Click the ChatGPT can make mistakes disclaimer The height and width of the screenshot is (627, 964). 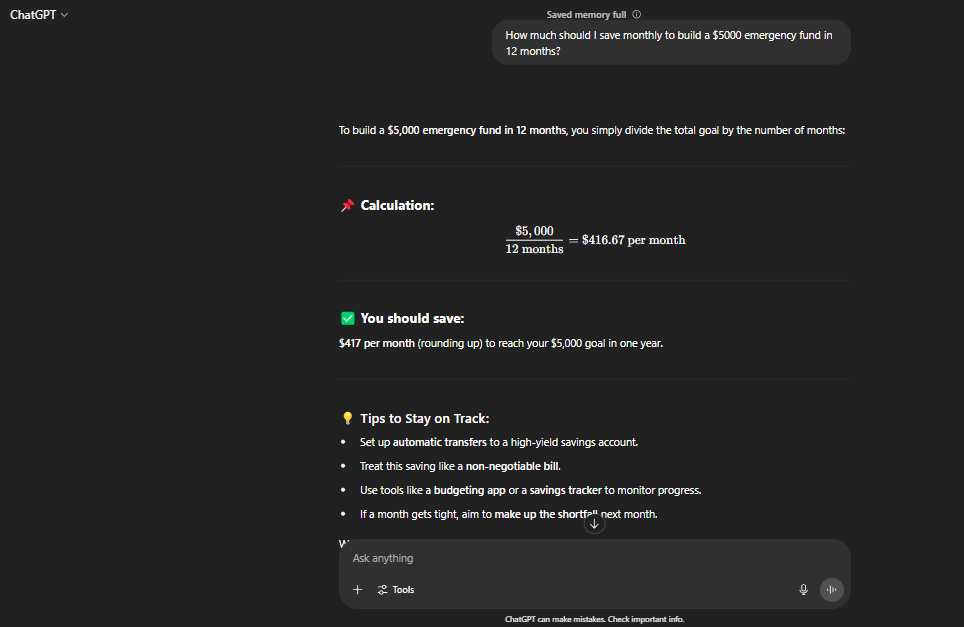[594, 619]
